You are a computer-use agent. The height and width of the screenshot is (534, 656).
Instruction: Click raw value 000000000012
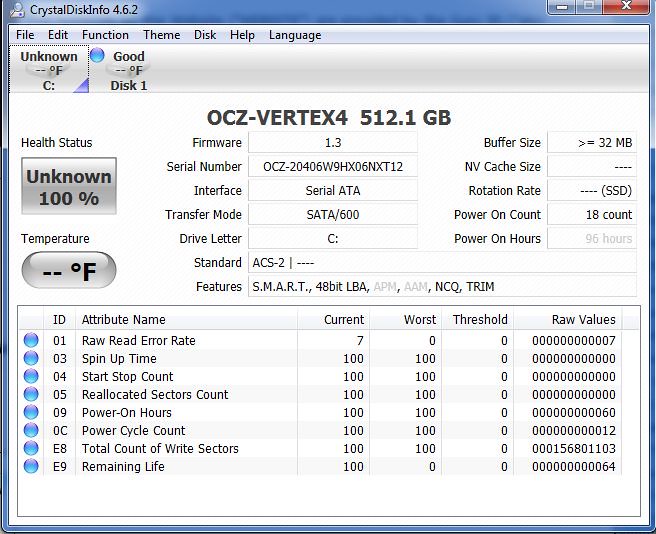(x=574, y=431)
